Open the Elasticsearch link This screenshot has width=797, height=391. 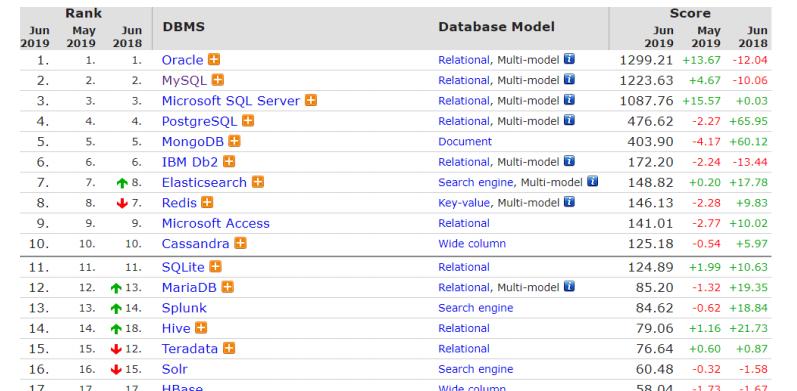coord(204,183)
